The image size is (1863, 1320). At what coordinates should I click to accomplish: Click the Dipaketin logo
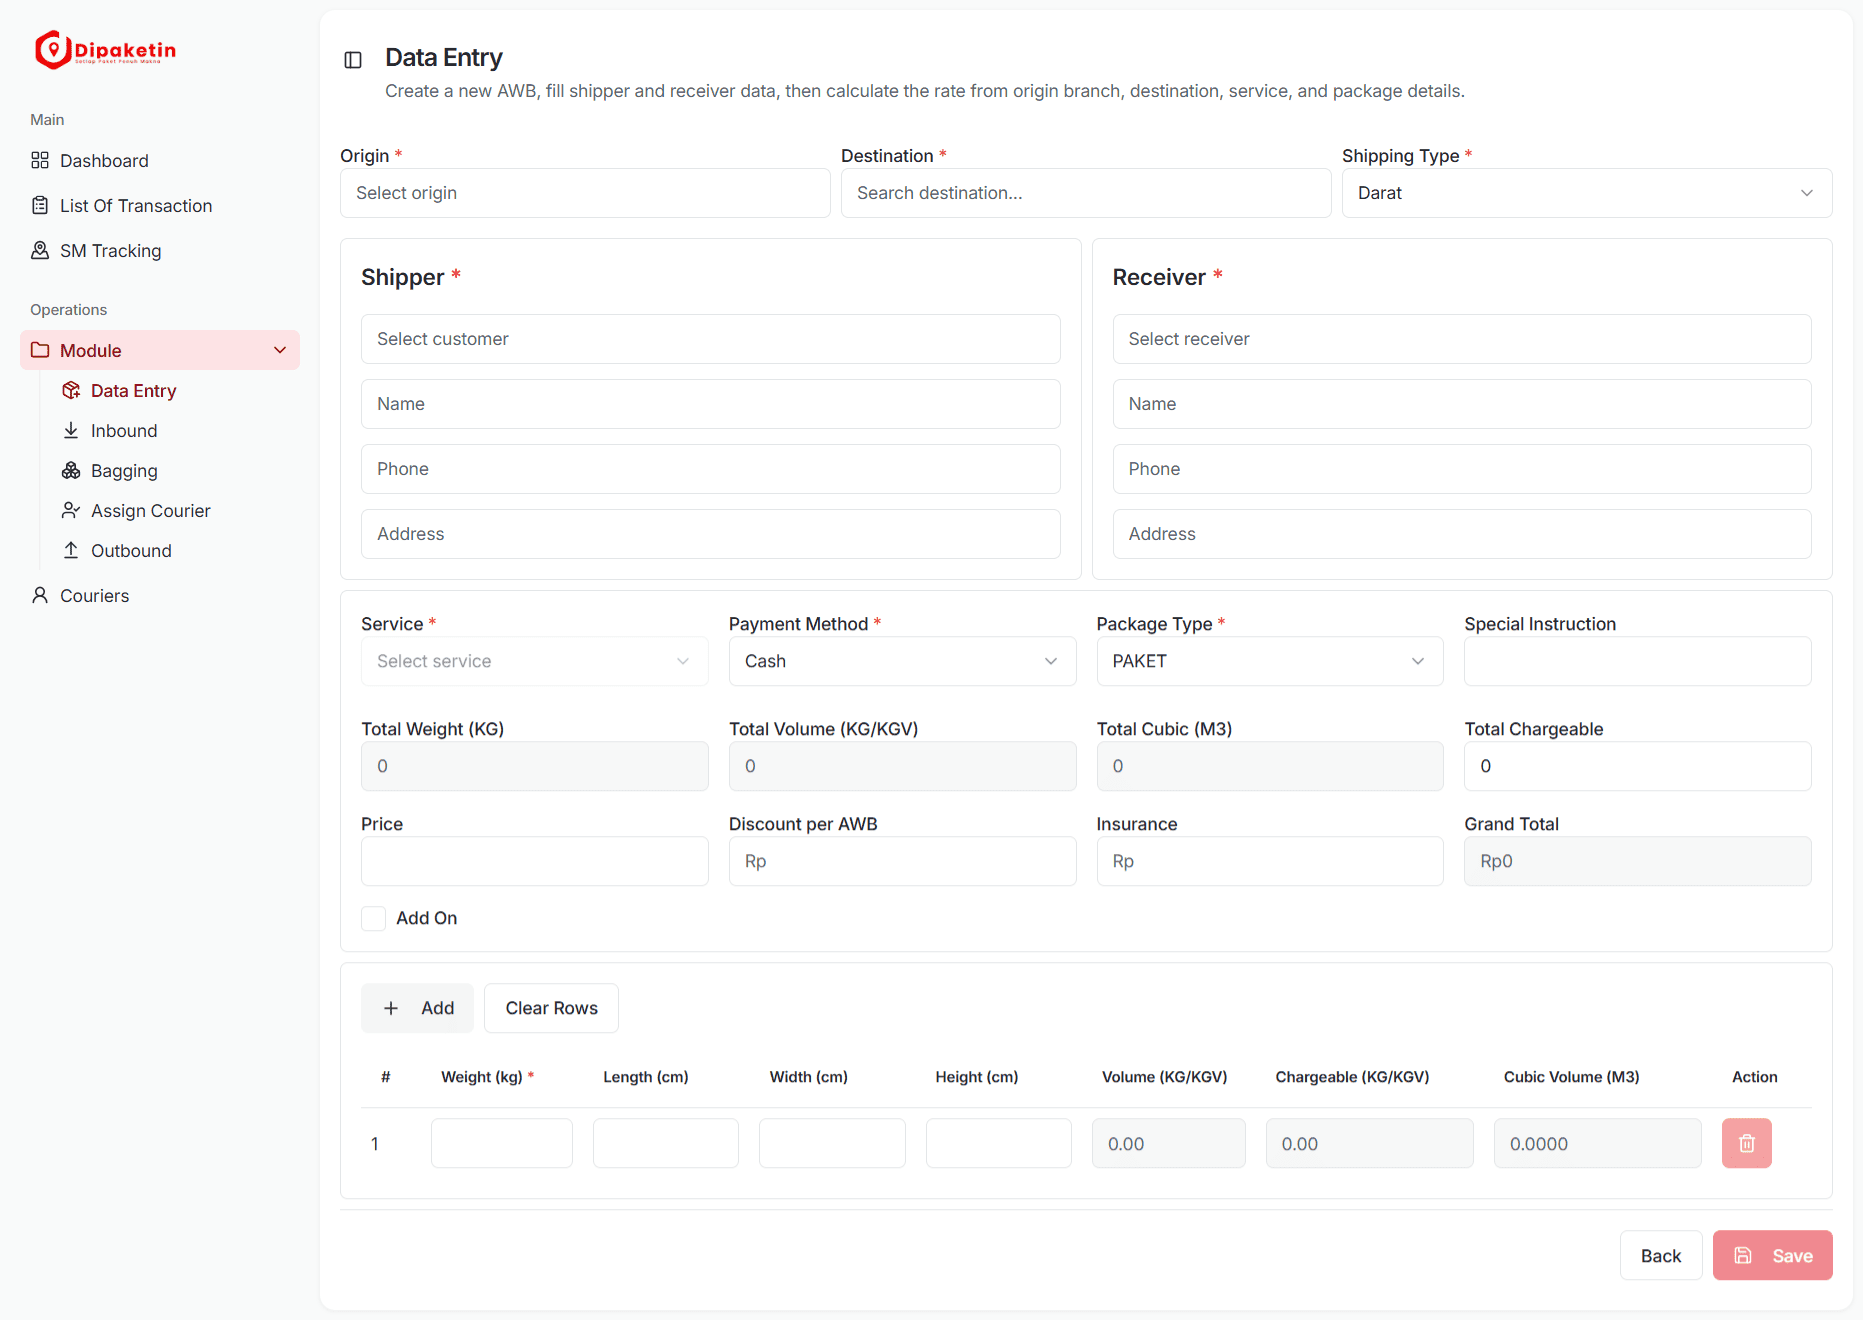[105, 49]
